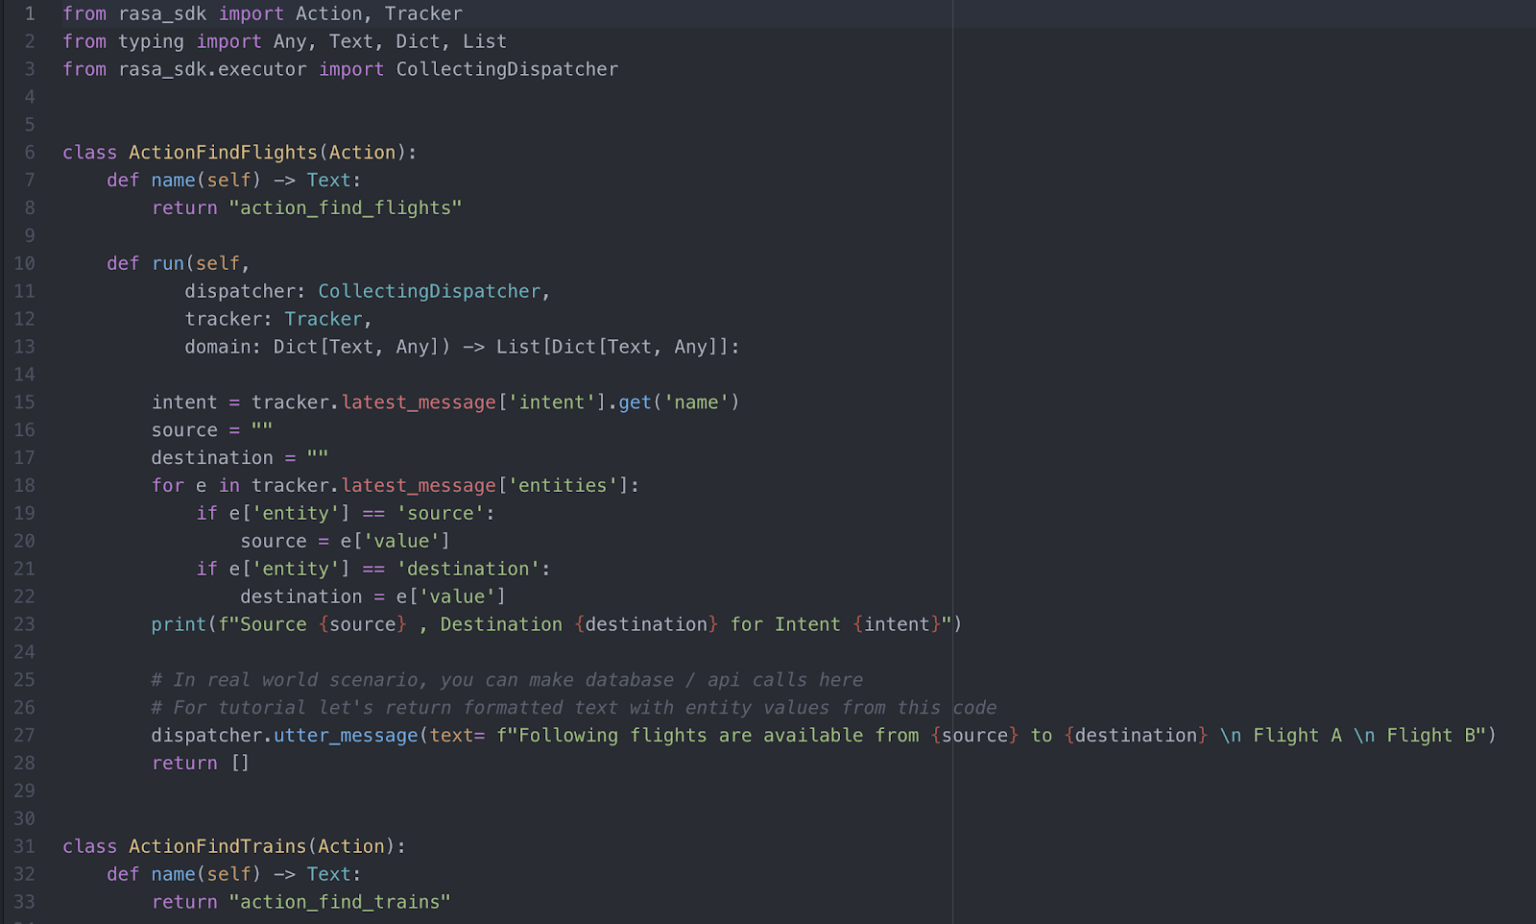Viewport: 1536px width, 924px height.
Task: Click line number 18 in gutter
Action: coord(24,485)
